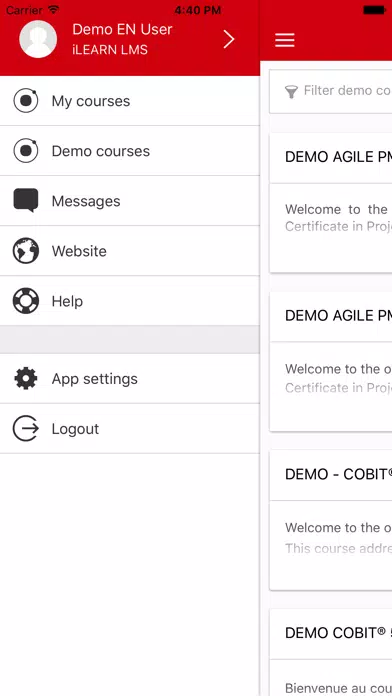Screen dimensions: 392x696
Task: Click the Carrier status label
Action: [x=24, y=10]
